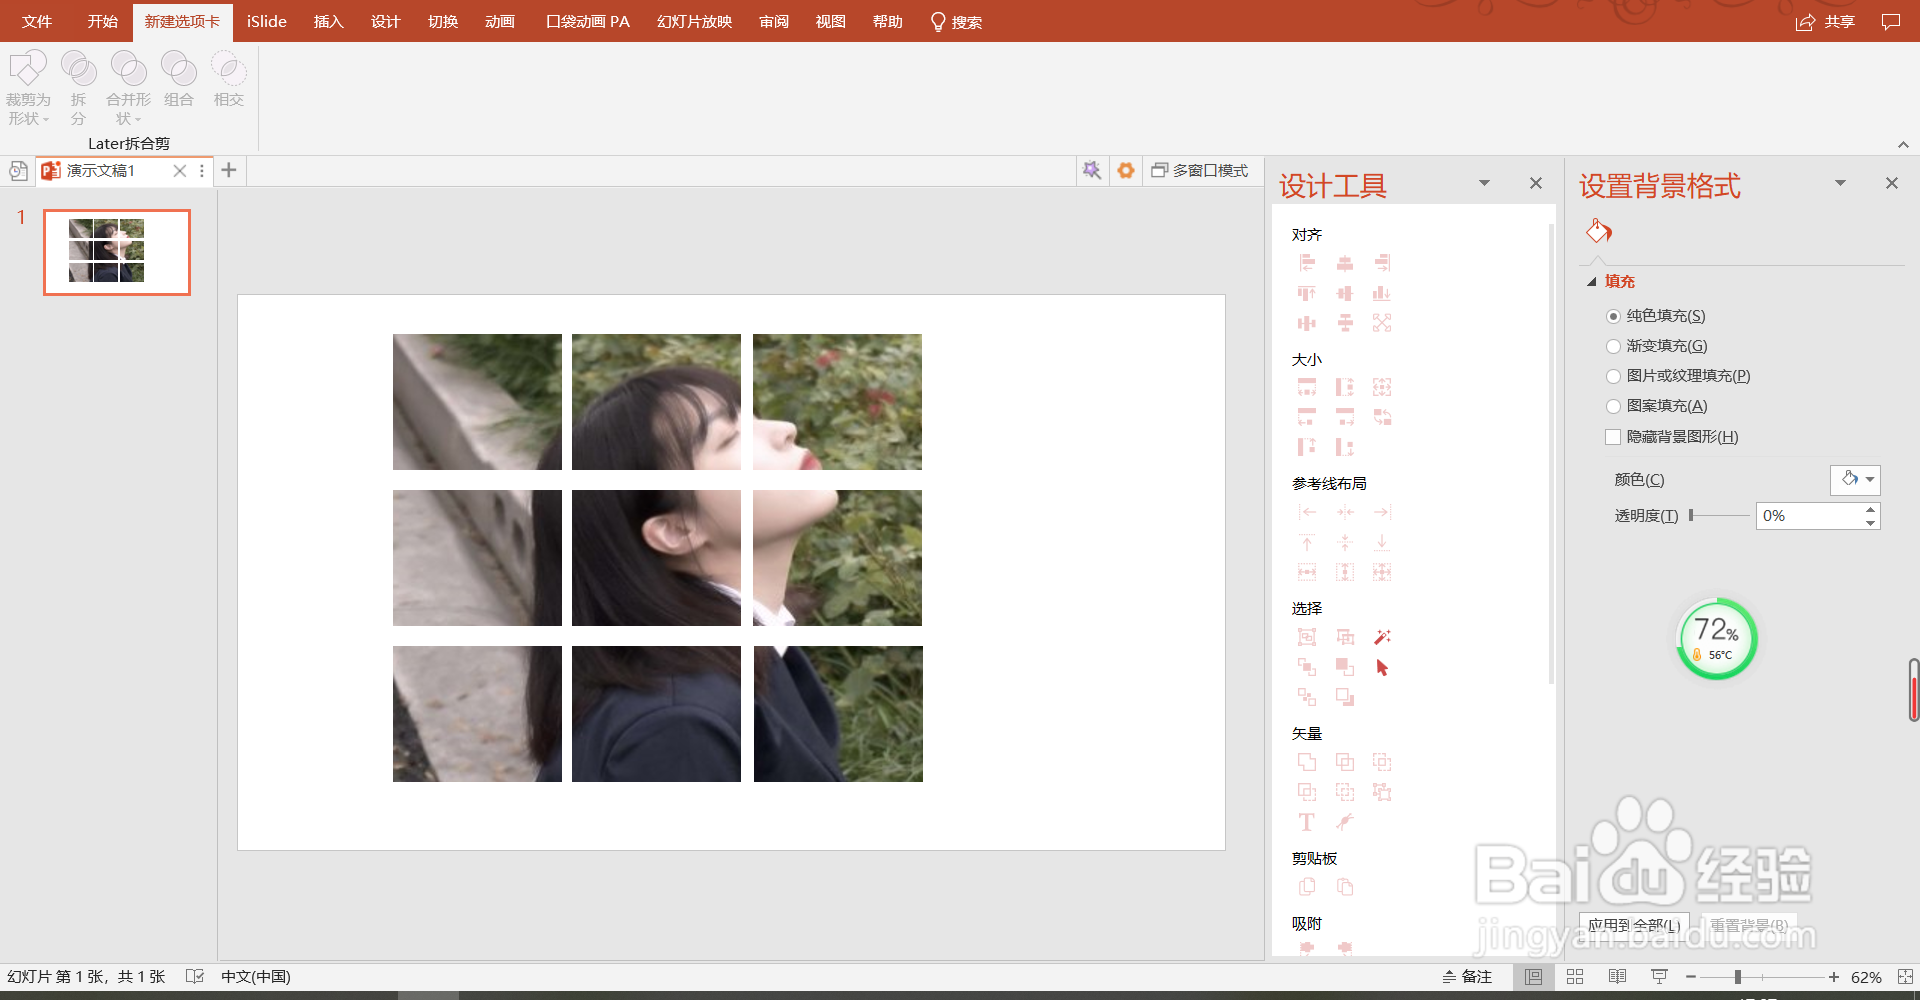Screen dimensions: 1920x1000
Task: Click the paste icon under 剪贴板
Action: tap(1345, 887)
